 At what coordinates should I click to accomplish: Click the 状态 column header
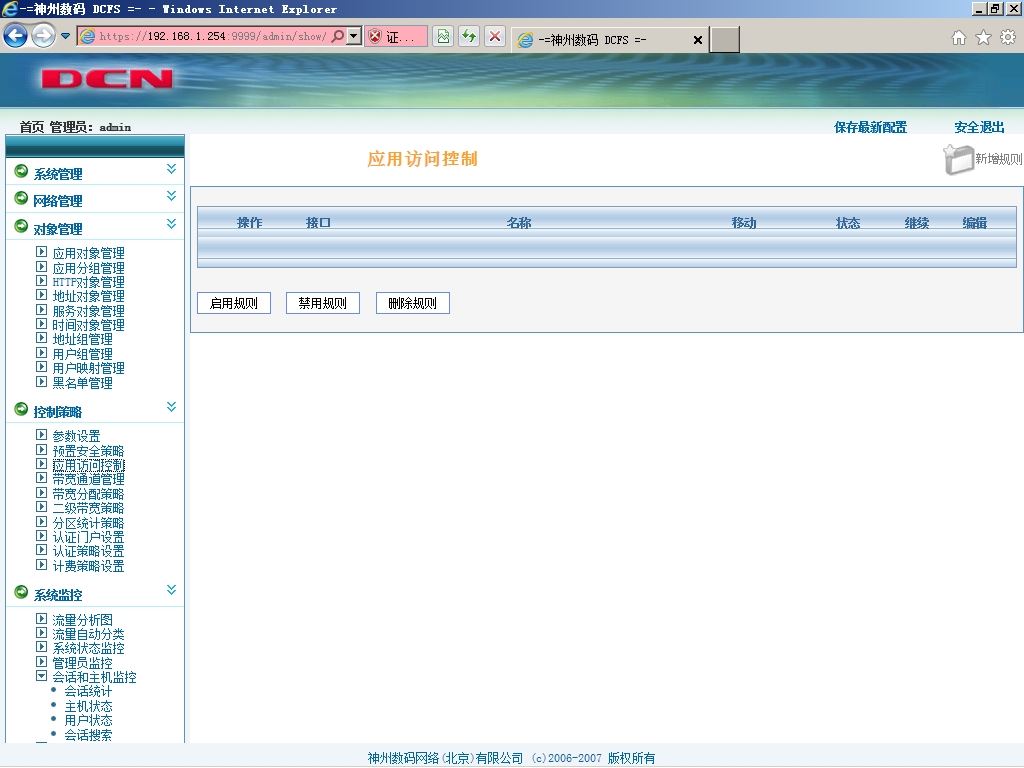pos(848,223)
